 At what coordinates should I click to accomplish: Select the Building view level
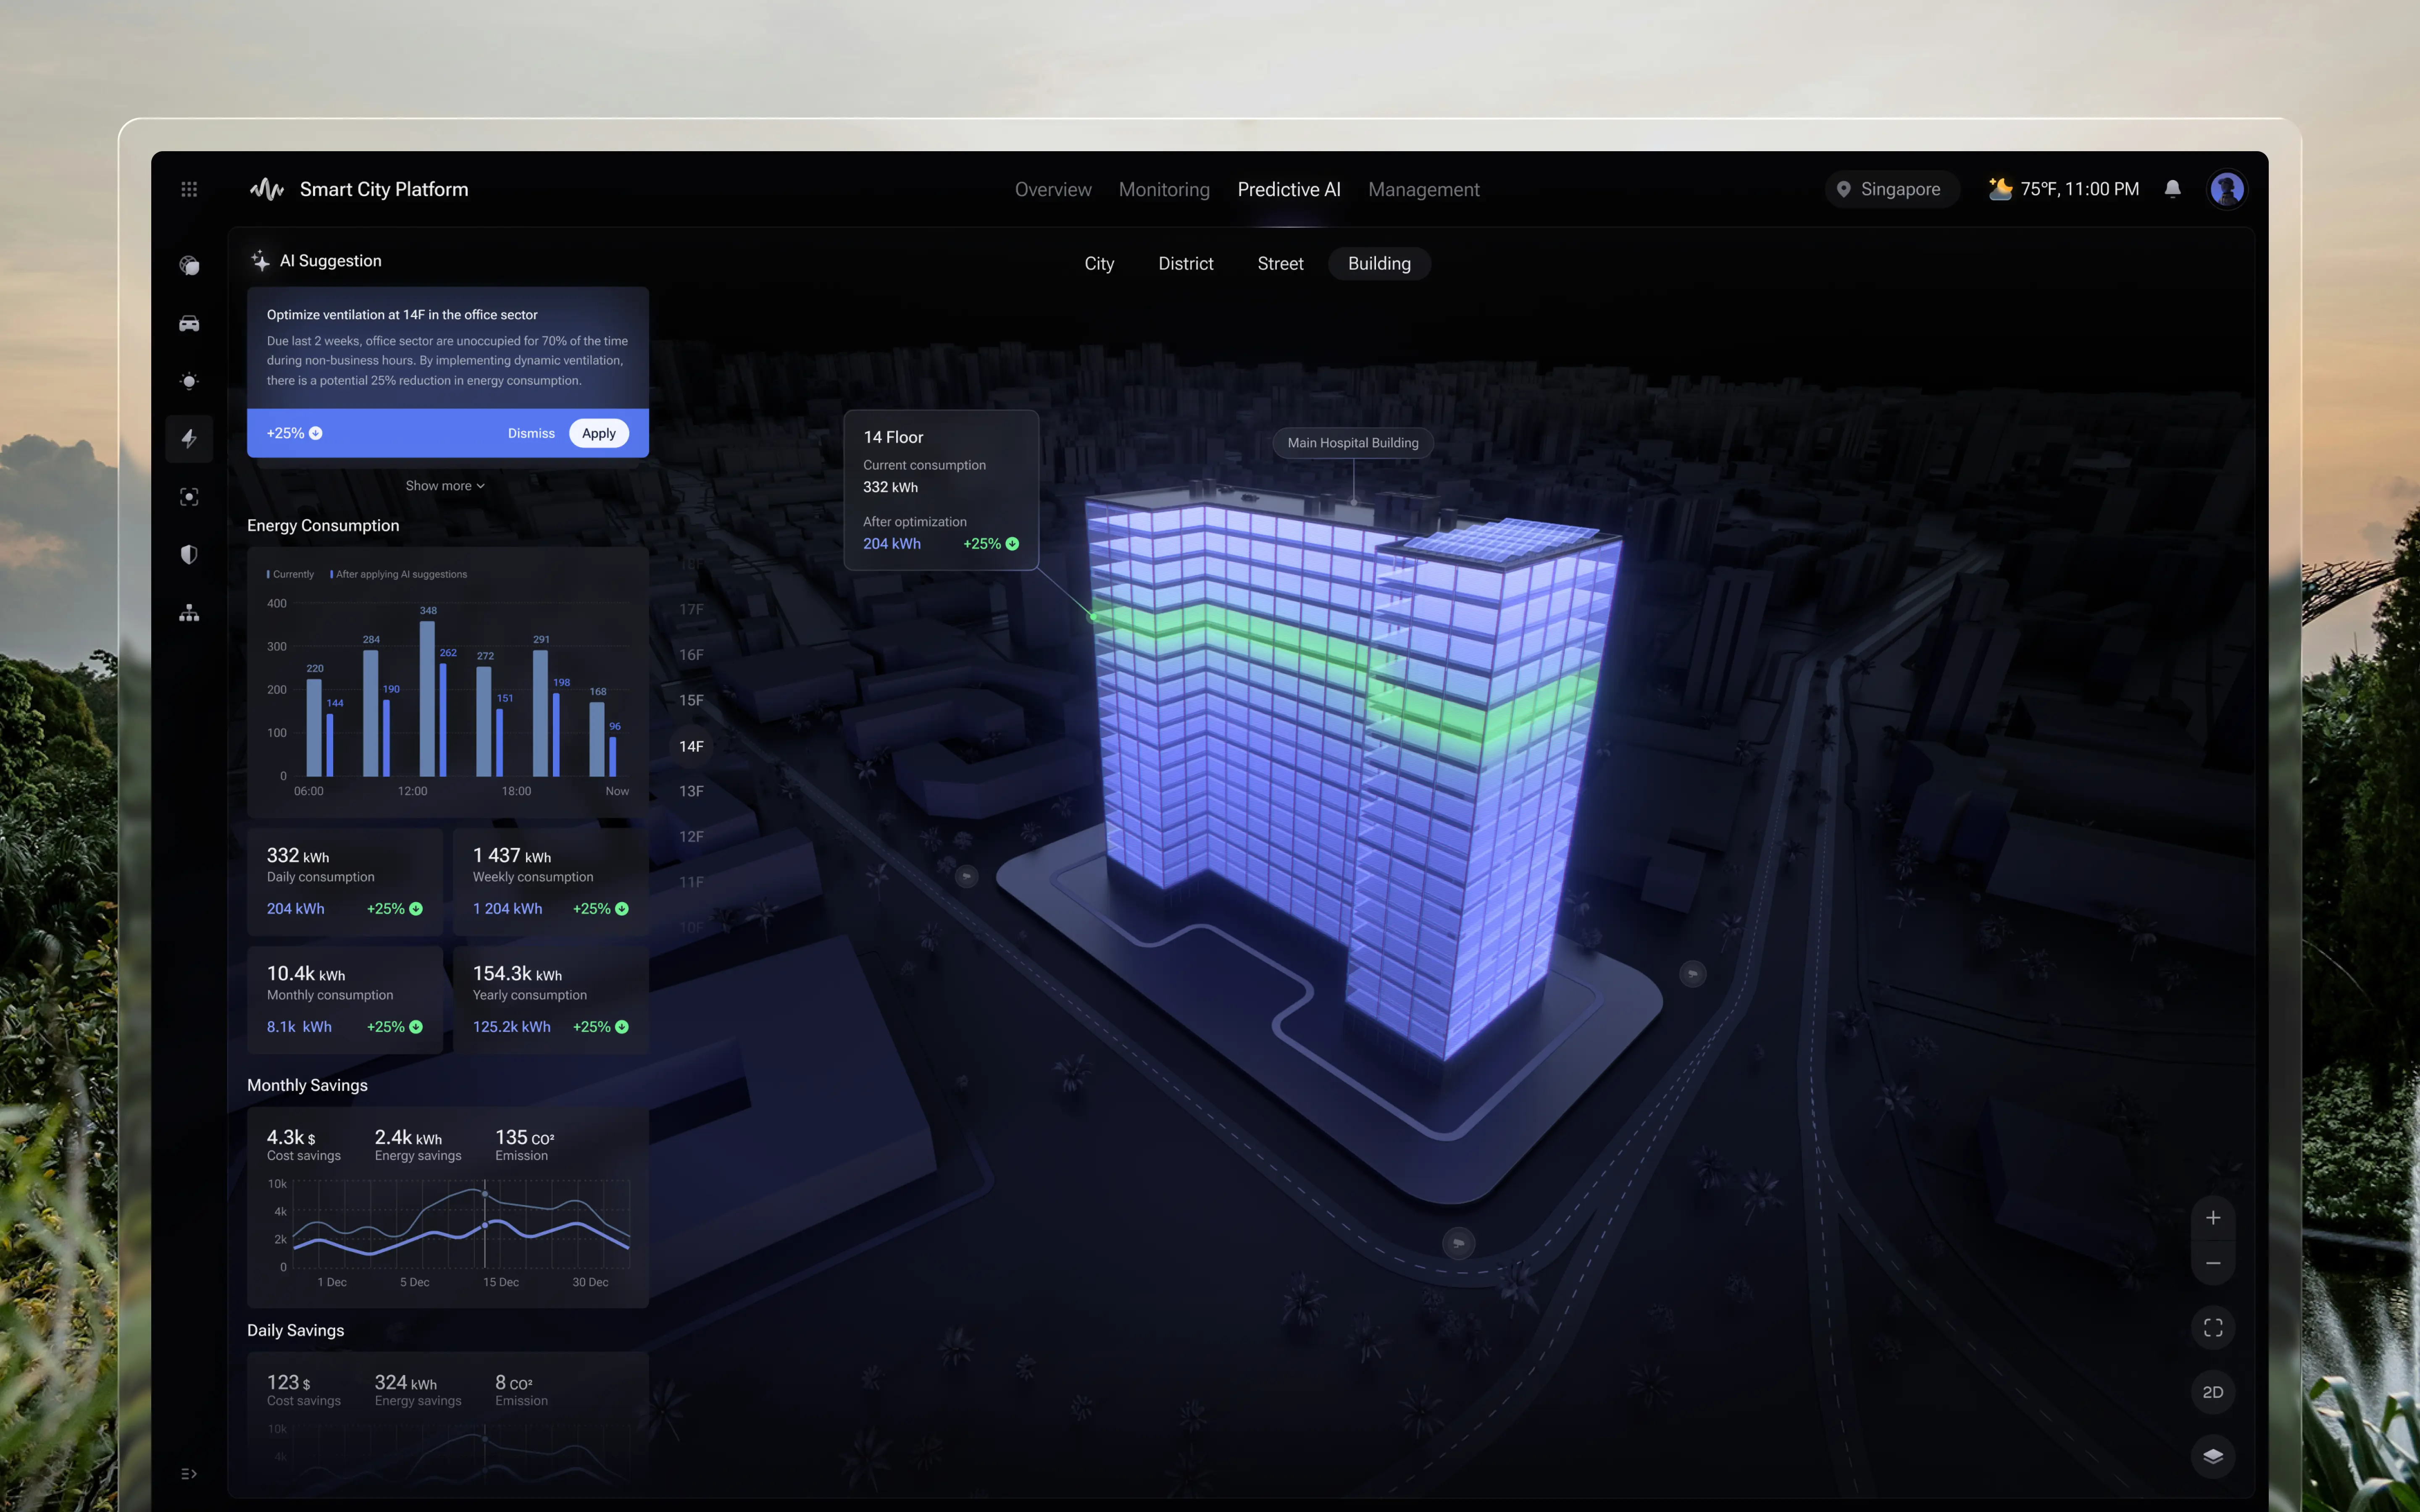(1379, 264)
